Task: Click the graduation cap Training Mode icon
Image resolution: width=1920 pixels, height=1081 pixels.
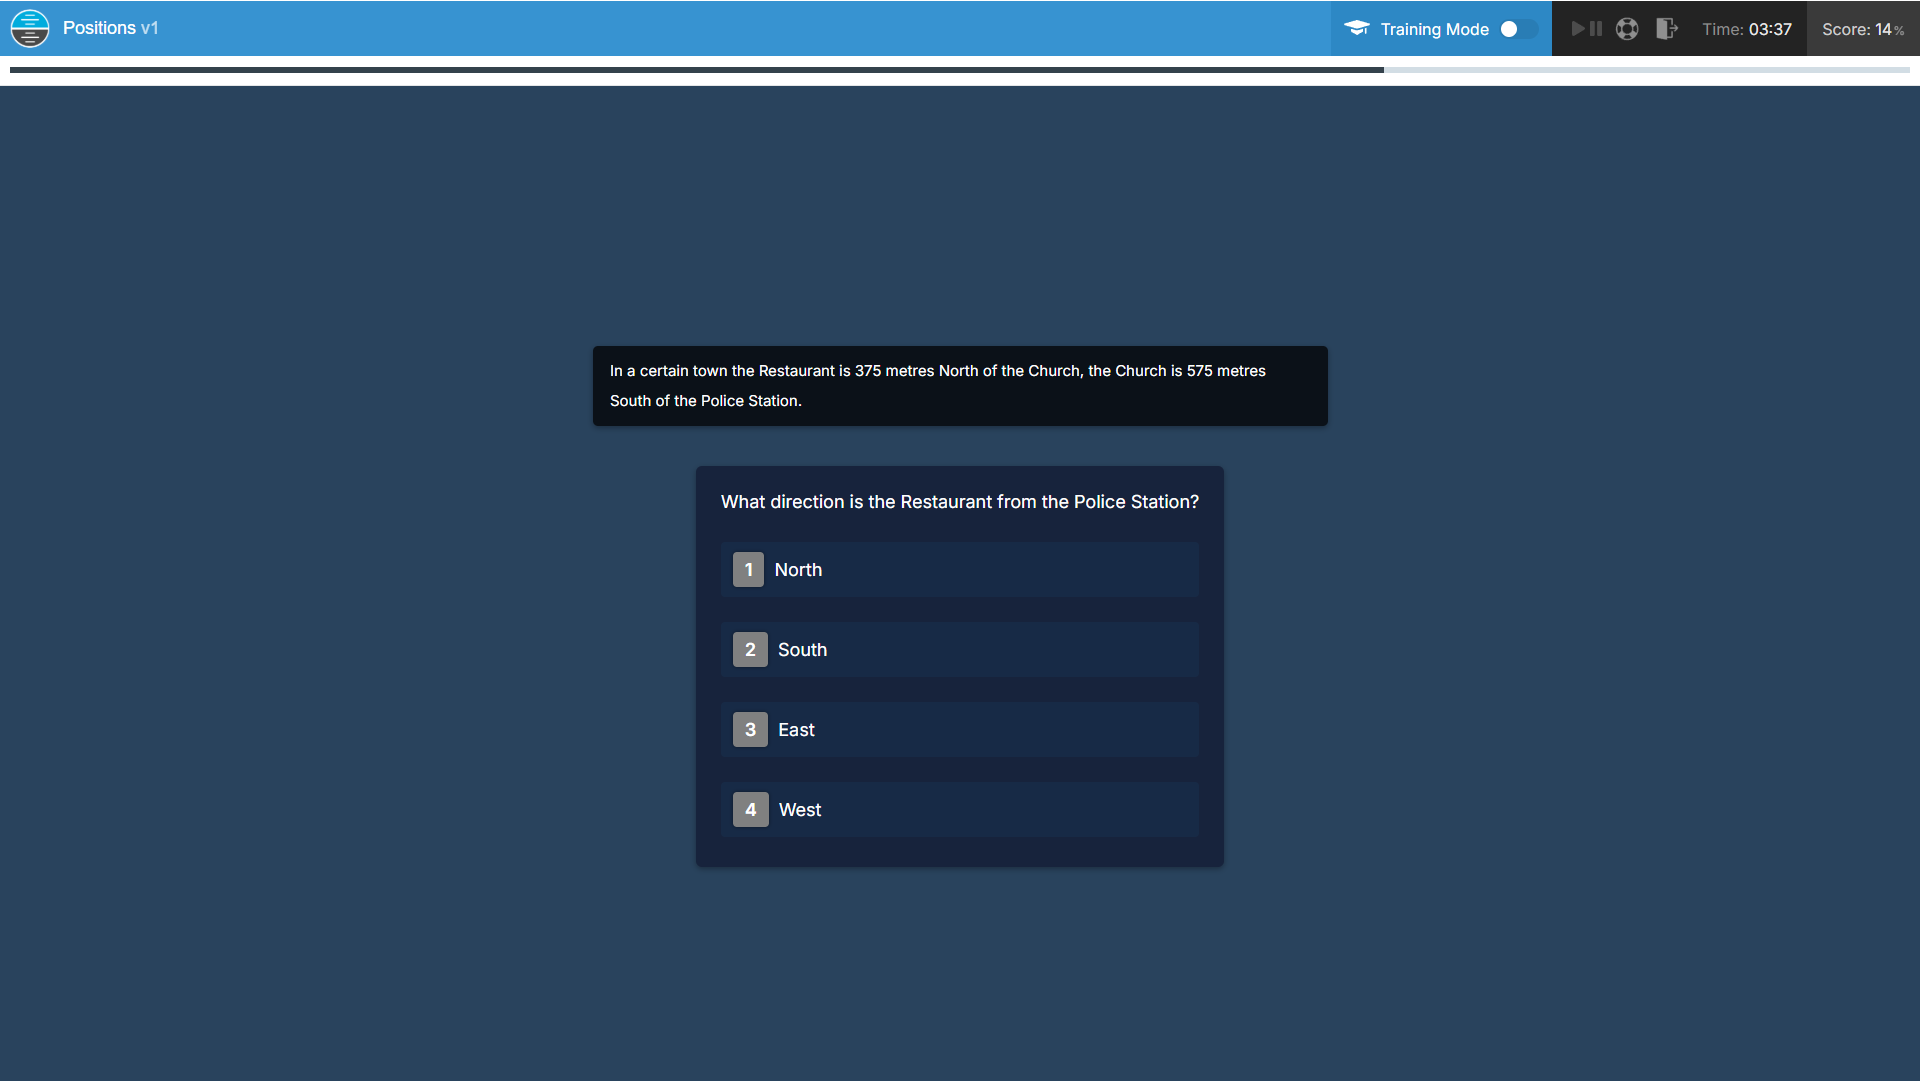Action: pyautogui.click(x=1356, y=28)
